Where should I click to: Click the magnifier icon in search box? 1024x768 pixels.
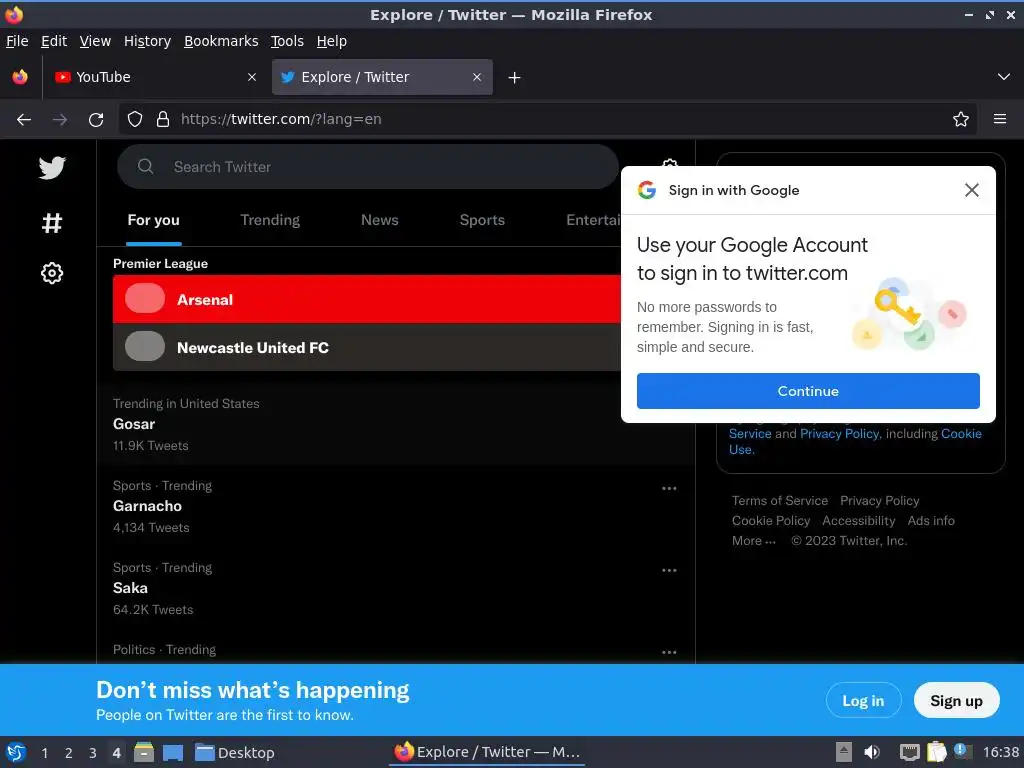[x=146, y=167]
